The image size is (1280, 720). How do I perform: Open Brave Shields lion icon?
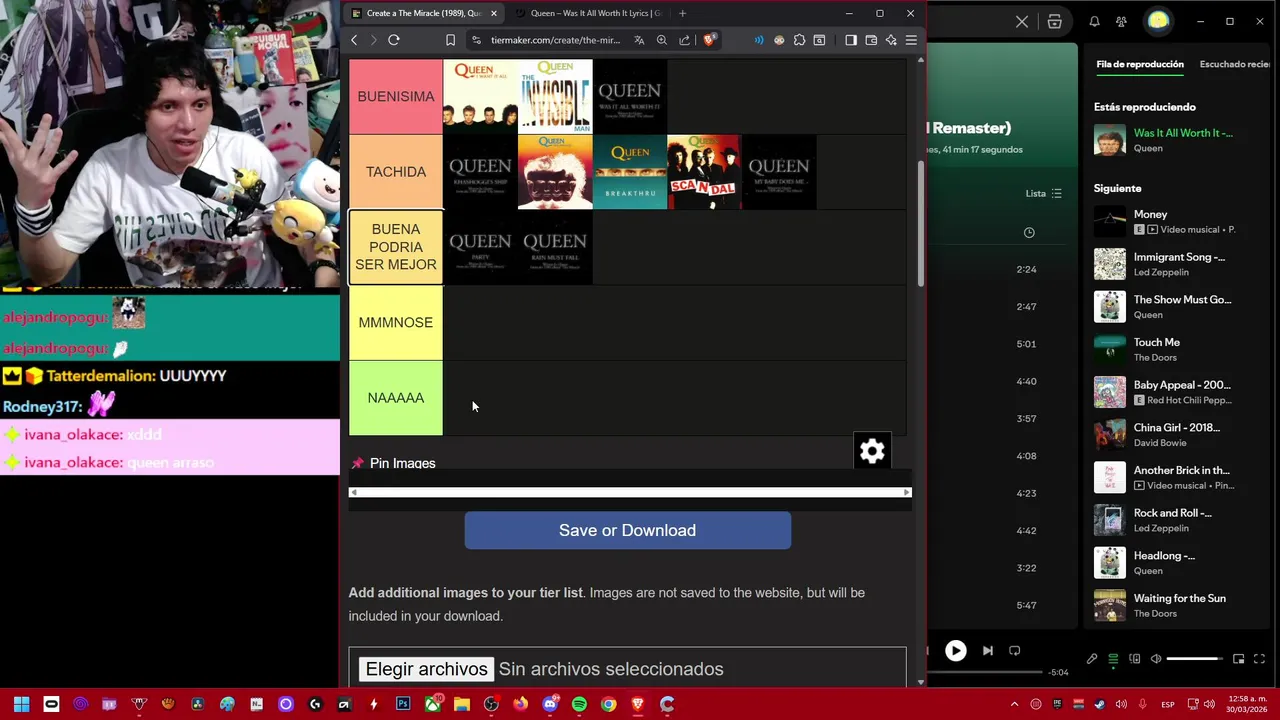coord(709,40)
